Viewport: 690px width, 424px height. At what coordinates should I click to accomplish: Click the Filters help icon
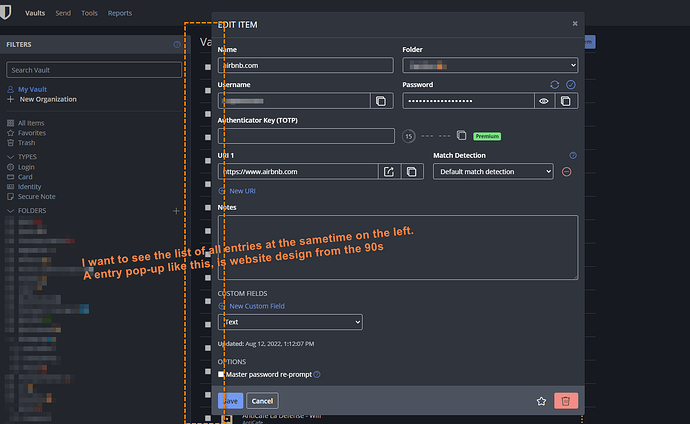177,44
